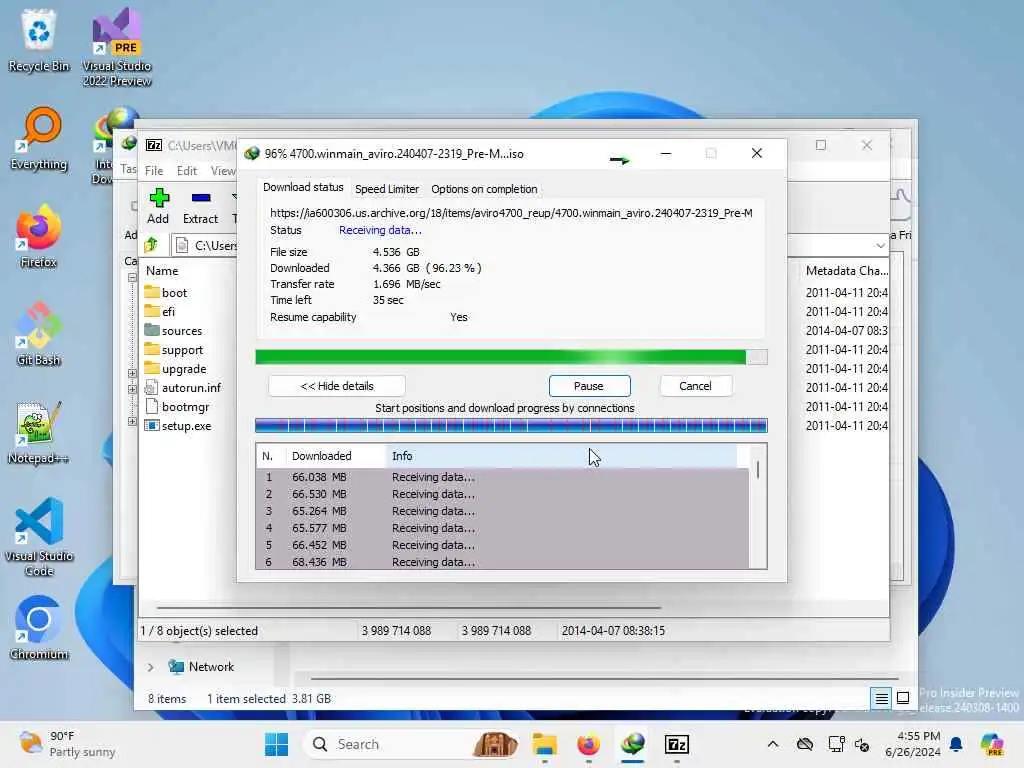The height and width of the screenshot is (768, 1024).
Task: Select the sources folder in 7-Zip
Action: click(x=173, y=330)
